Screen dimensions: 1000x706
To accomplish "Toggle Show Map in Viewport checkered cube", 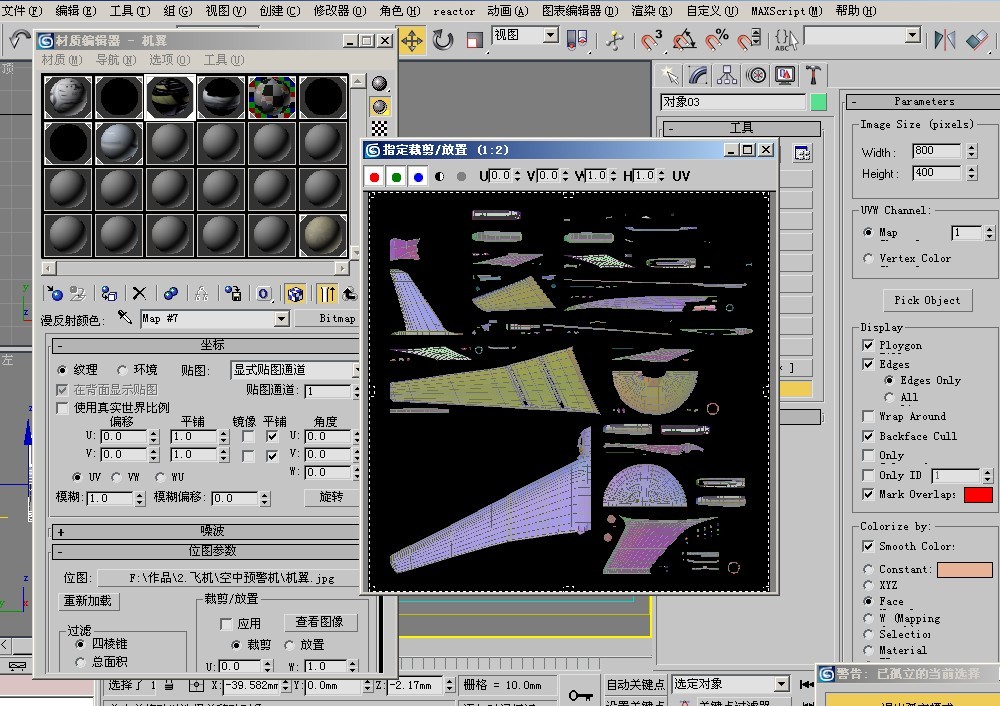I will tap(295, 293).
